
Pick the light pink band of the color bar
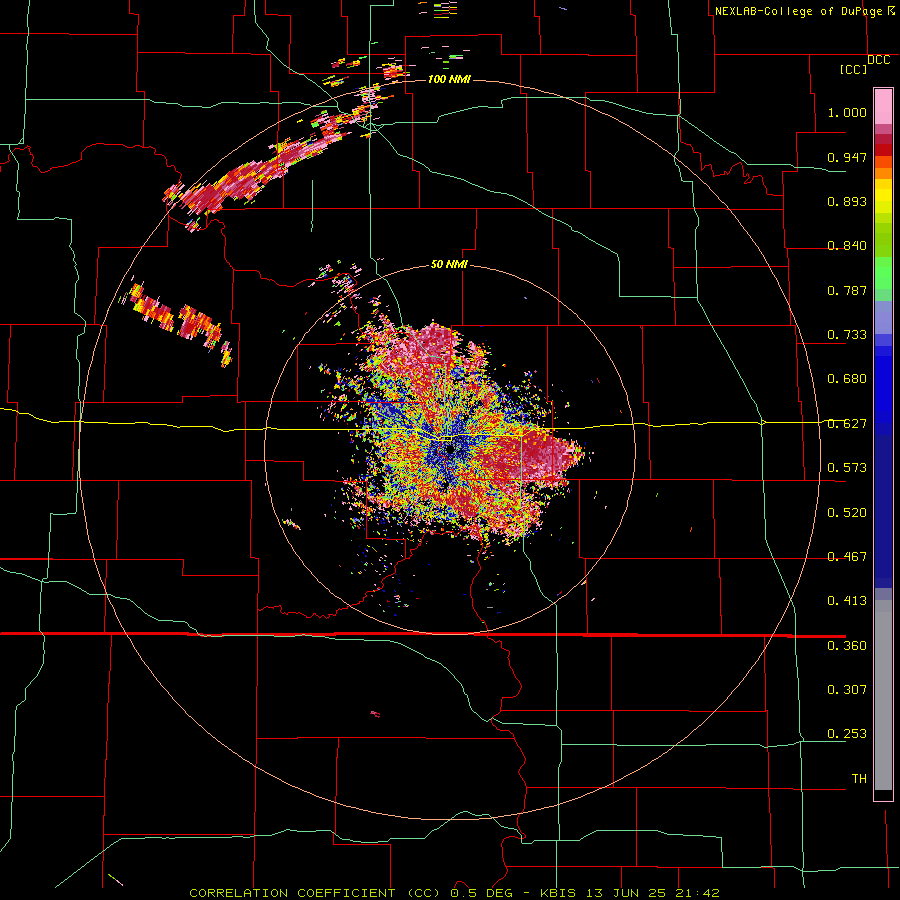[883, 107]
